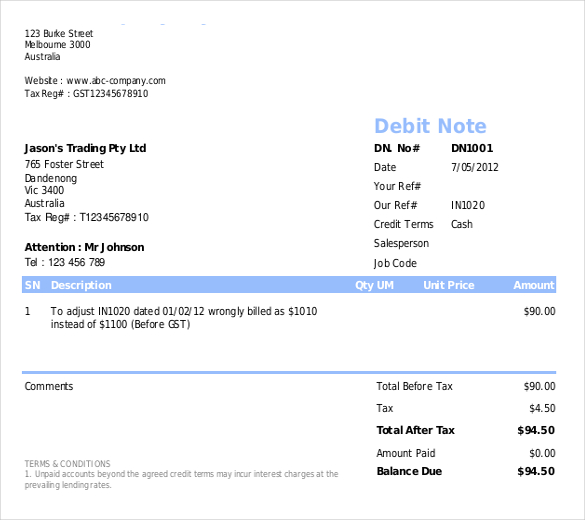The image size is (585, 520).
Task: Click the website www.abc-company.com line
Action: pos(95,81)
